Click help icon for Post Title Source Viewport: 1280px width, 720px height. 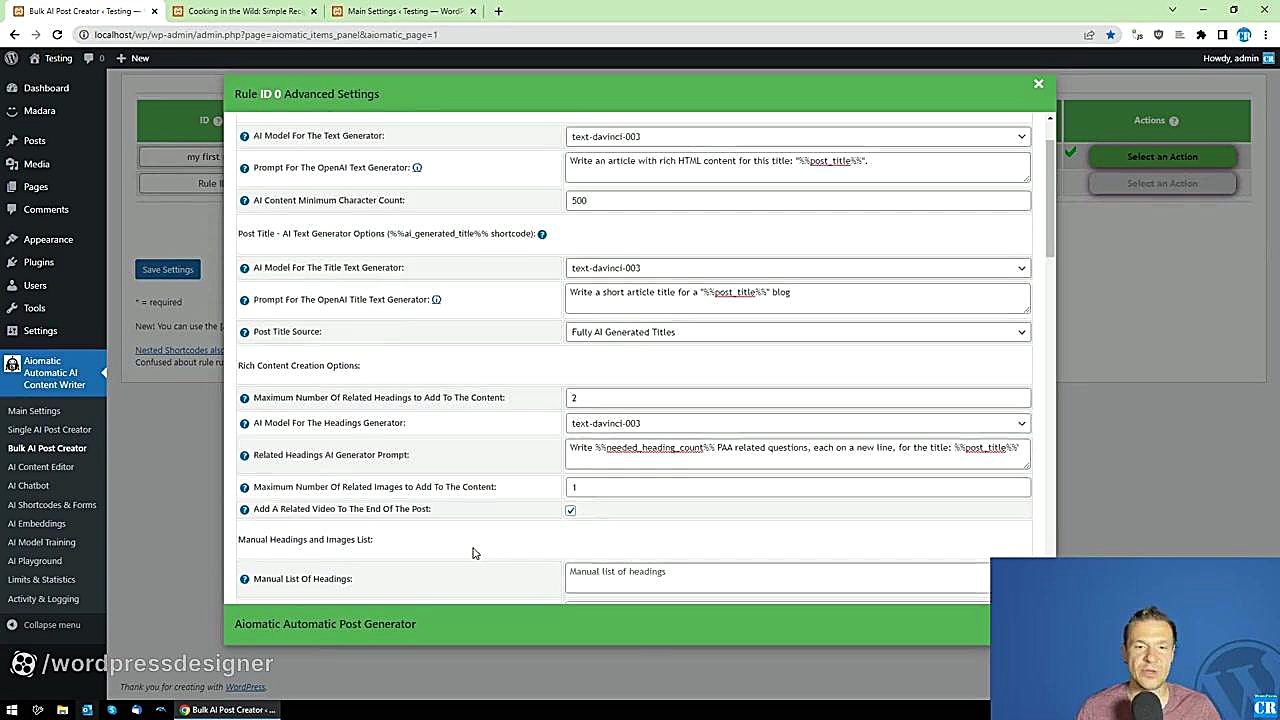(244, 332)
